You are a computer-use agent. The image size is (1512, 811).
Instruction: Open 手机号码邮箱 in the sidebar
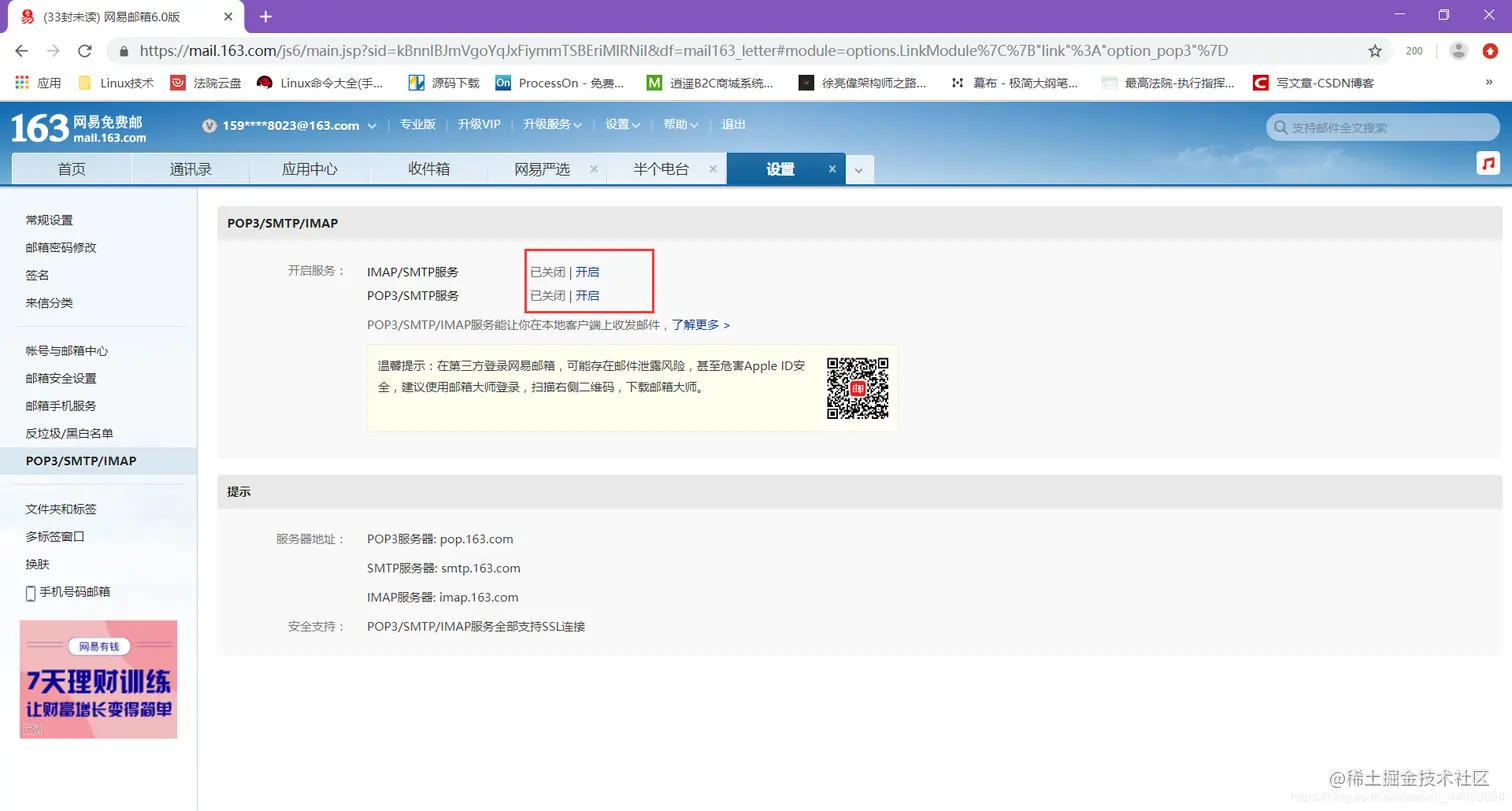coord(68,592)
